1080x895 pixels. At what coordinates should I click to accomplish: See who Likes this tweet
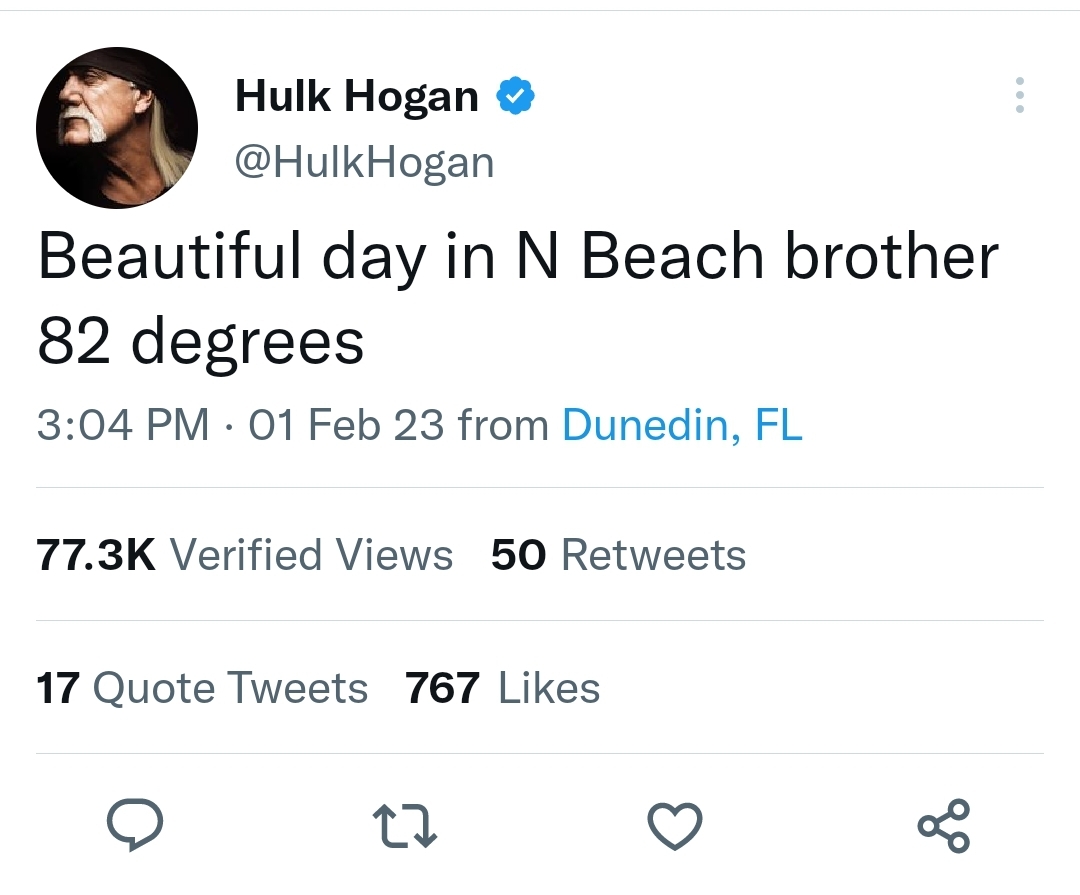(x=502, y=688)
